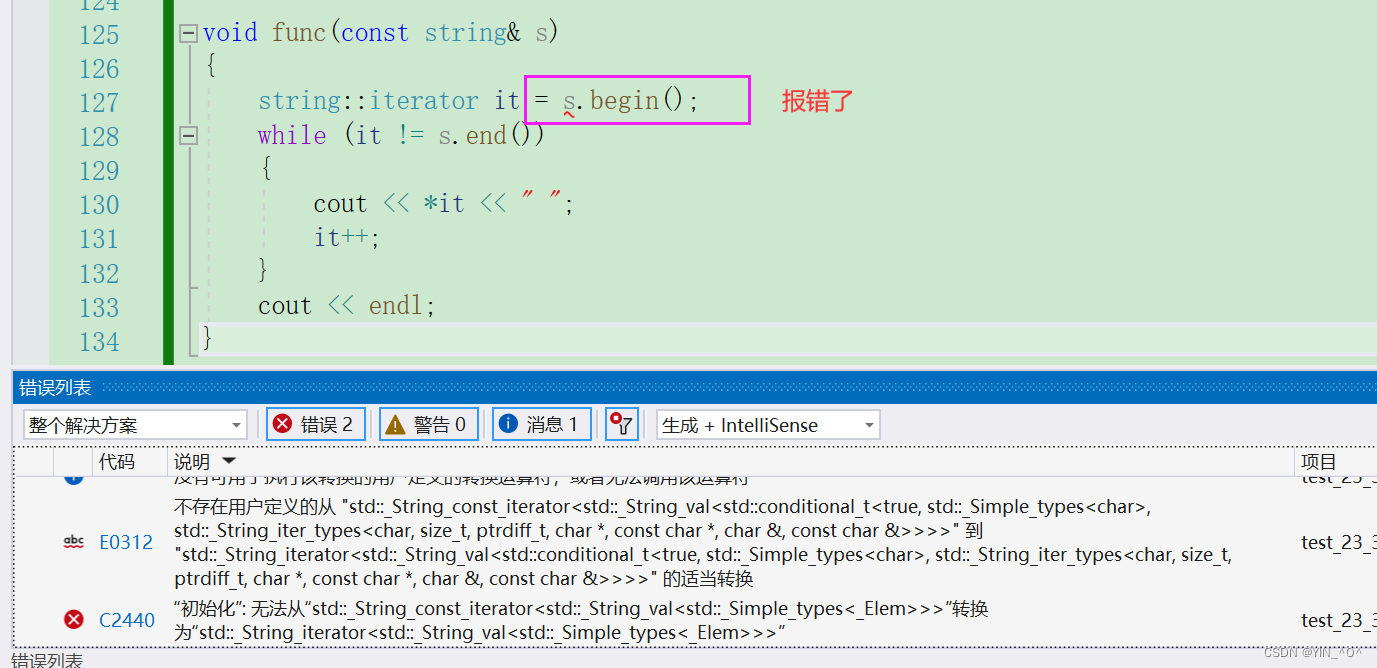Click line number 133 in the gutter

click(99, 307)
